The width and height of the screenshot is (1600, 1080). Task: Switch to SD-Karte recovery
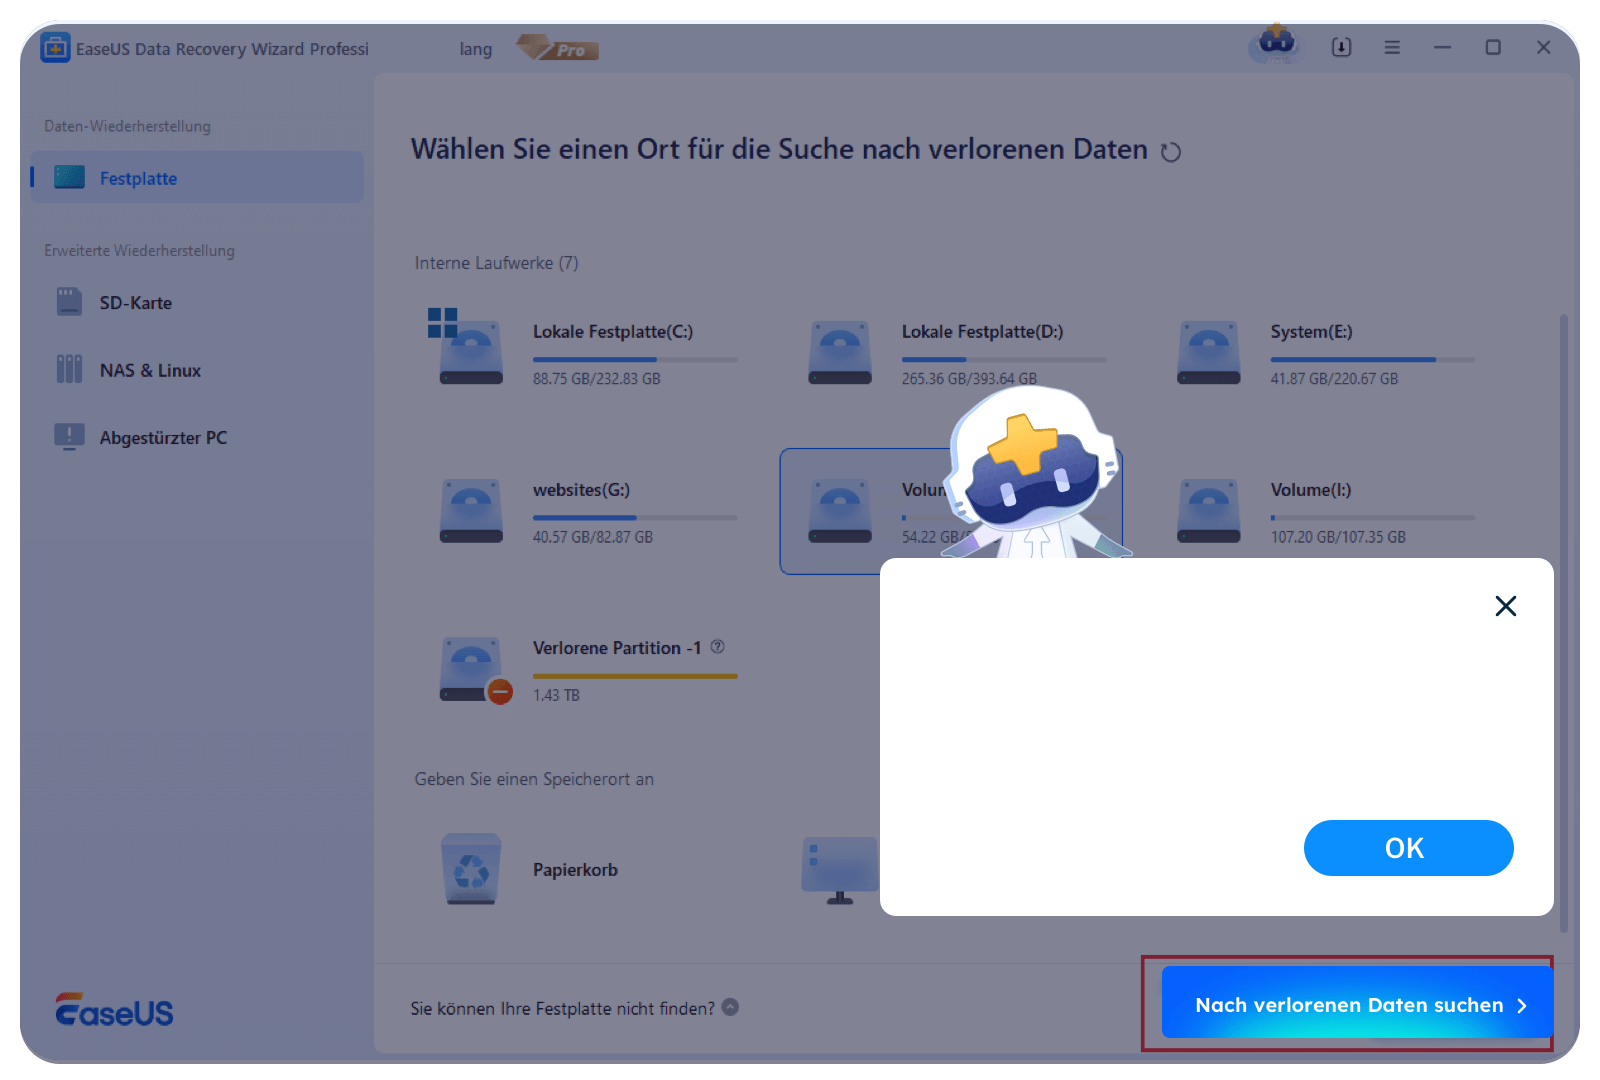click(135, 303)
